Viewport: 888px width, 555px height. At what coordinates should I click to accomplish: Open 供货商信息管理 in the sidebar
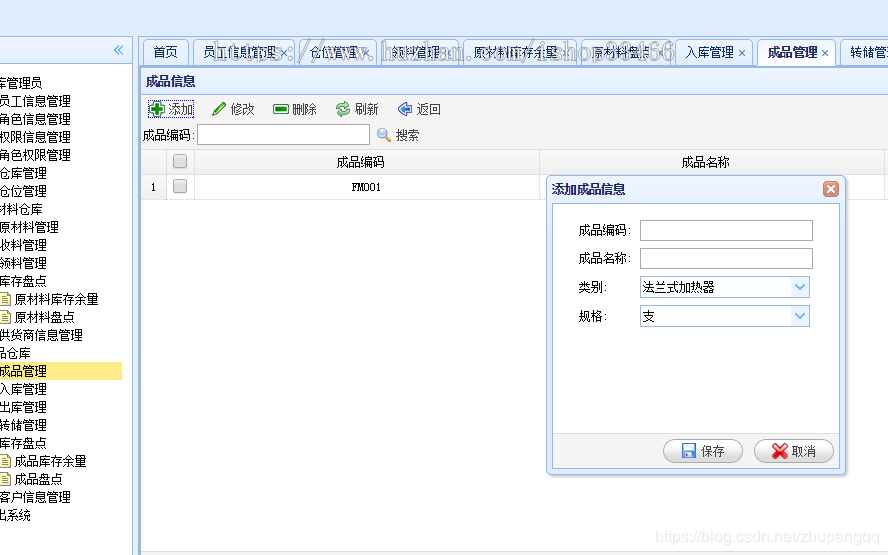pyautogui.click(x=41, y=335)
